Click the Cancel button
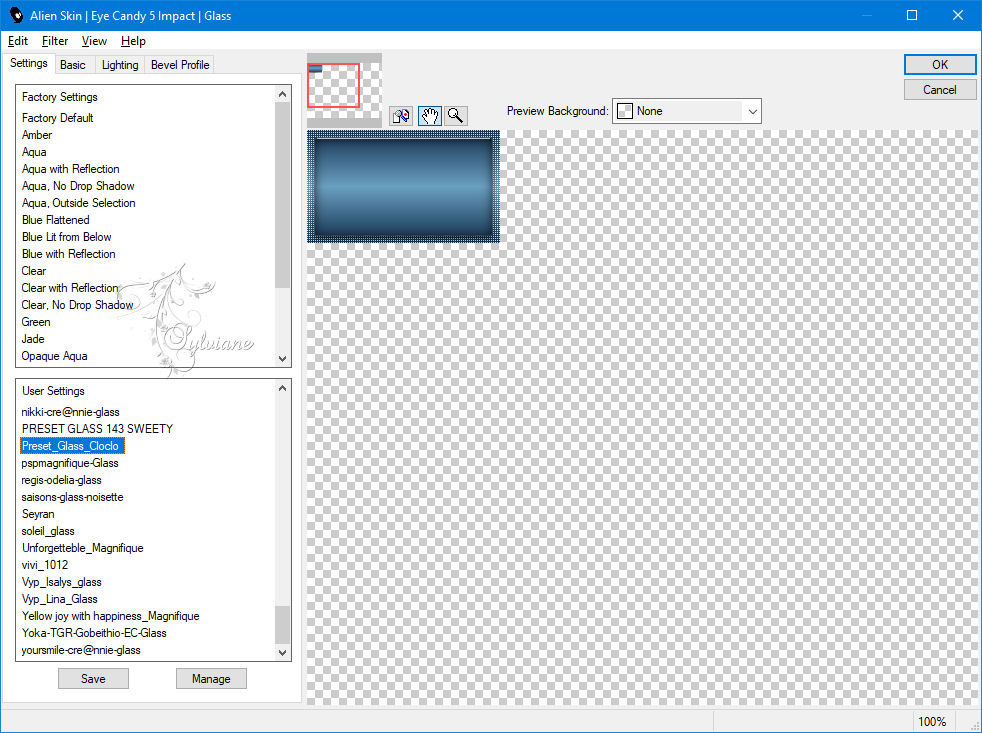The height and width of the screenshot is (733, 982). coord(939,90)
